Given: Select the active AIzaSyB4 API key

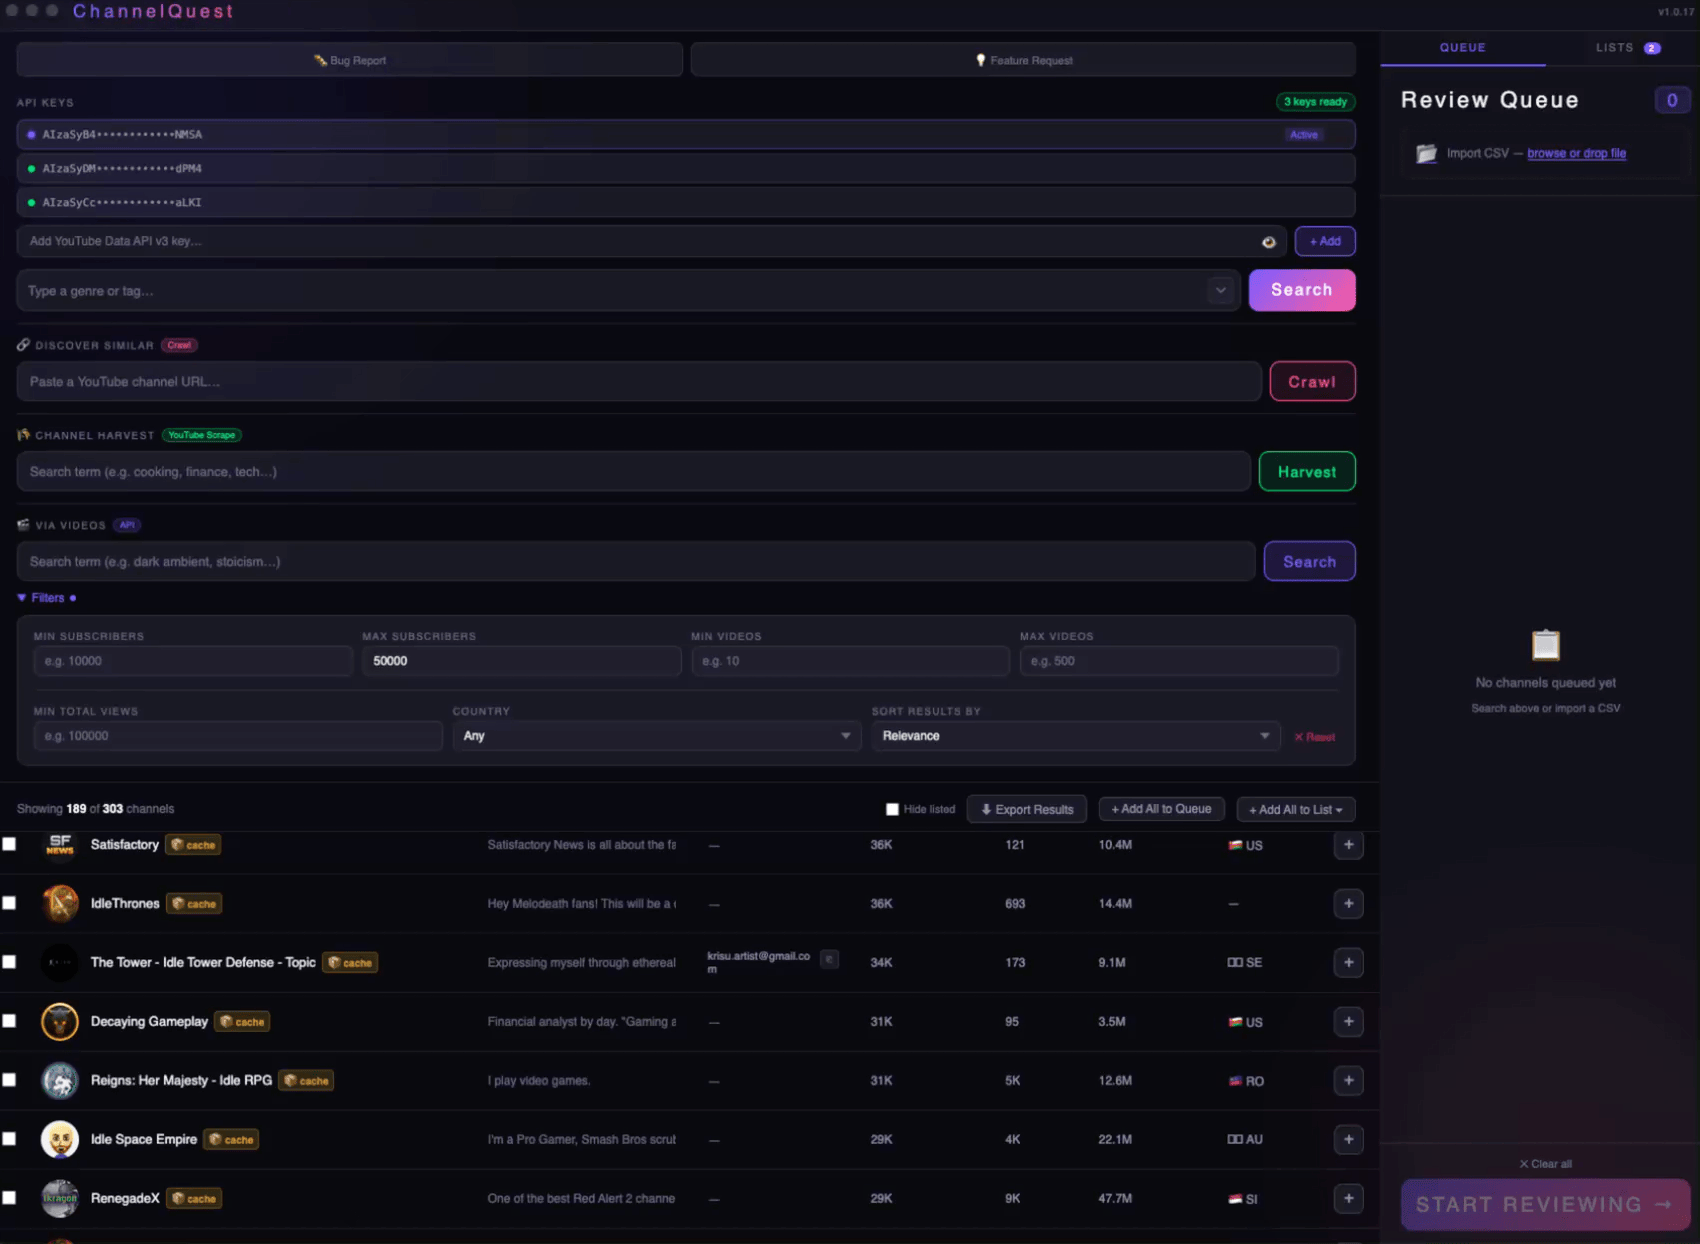Looking at the screenshot, I should click(686, 134).
